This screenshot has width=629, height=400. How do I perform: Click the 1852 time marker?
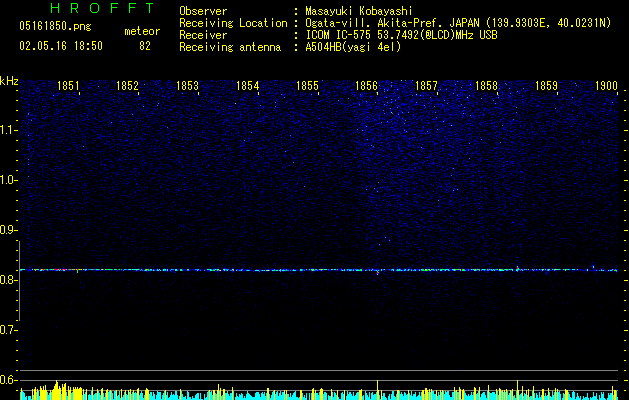[128, 86]
